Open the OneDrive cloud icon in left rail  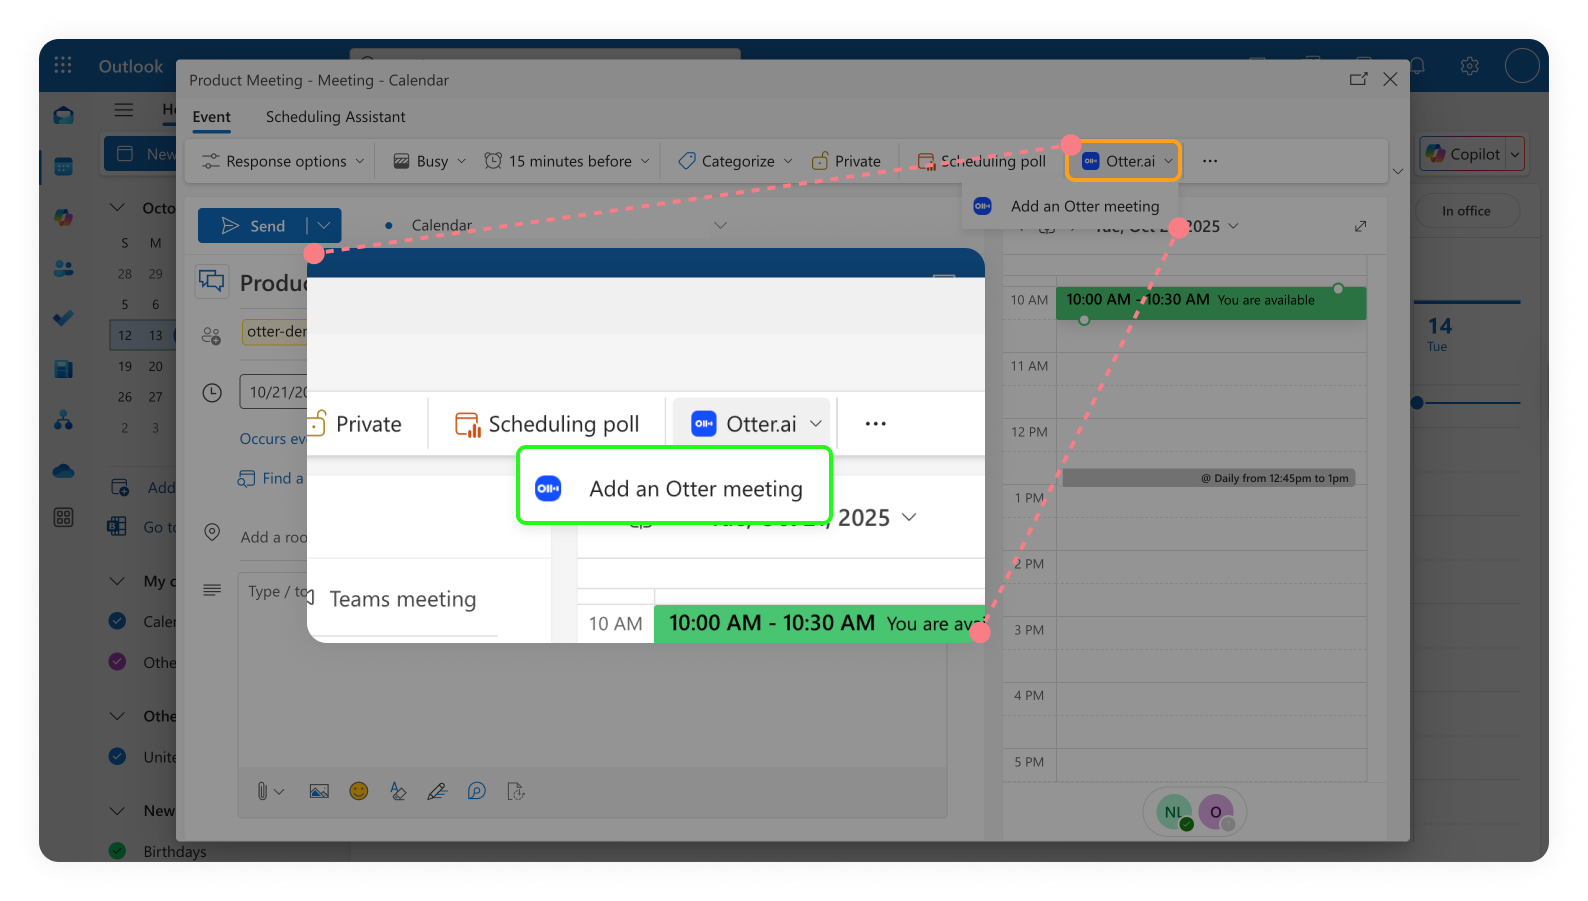(63, 470)
